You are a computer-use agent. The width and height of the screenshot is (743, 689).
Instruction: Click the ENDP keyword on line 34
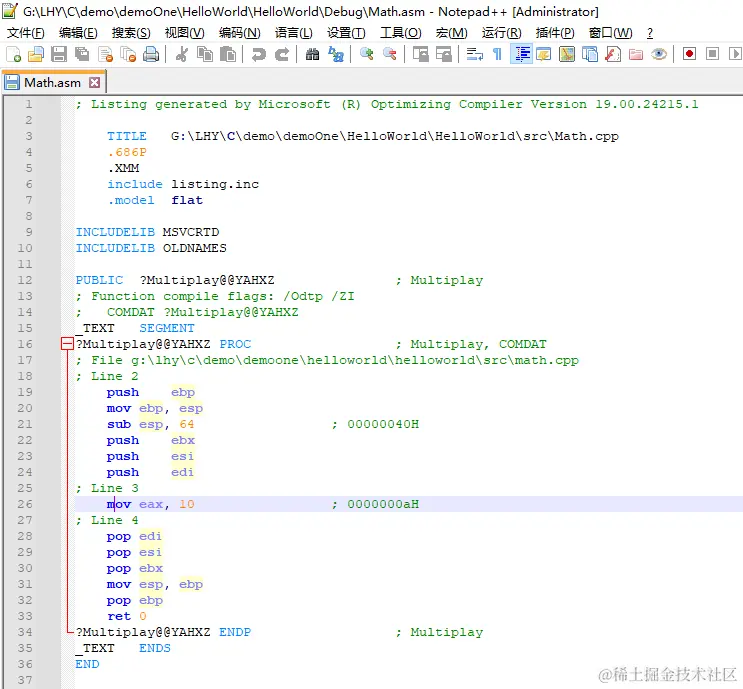click(x=235, y=632)
